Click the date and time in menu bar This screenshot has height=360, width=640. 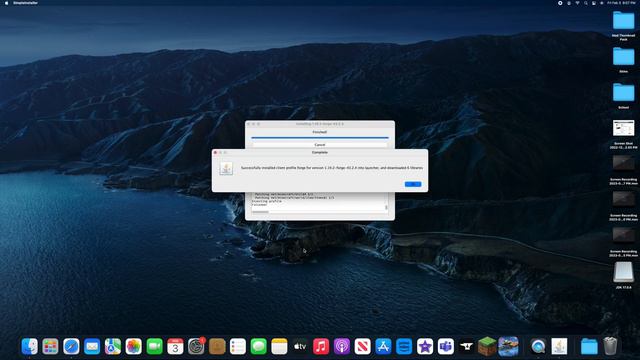[621, 3]
